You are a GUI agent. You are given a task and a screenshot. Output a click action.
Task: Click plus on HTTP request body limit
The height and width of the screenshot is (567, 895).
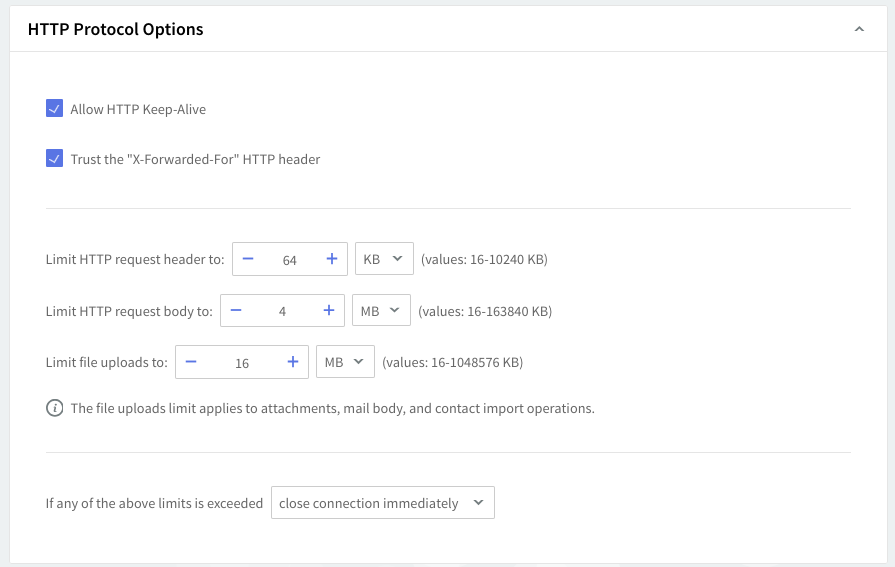pyautogui.click(x=328, y=311)
